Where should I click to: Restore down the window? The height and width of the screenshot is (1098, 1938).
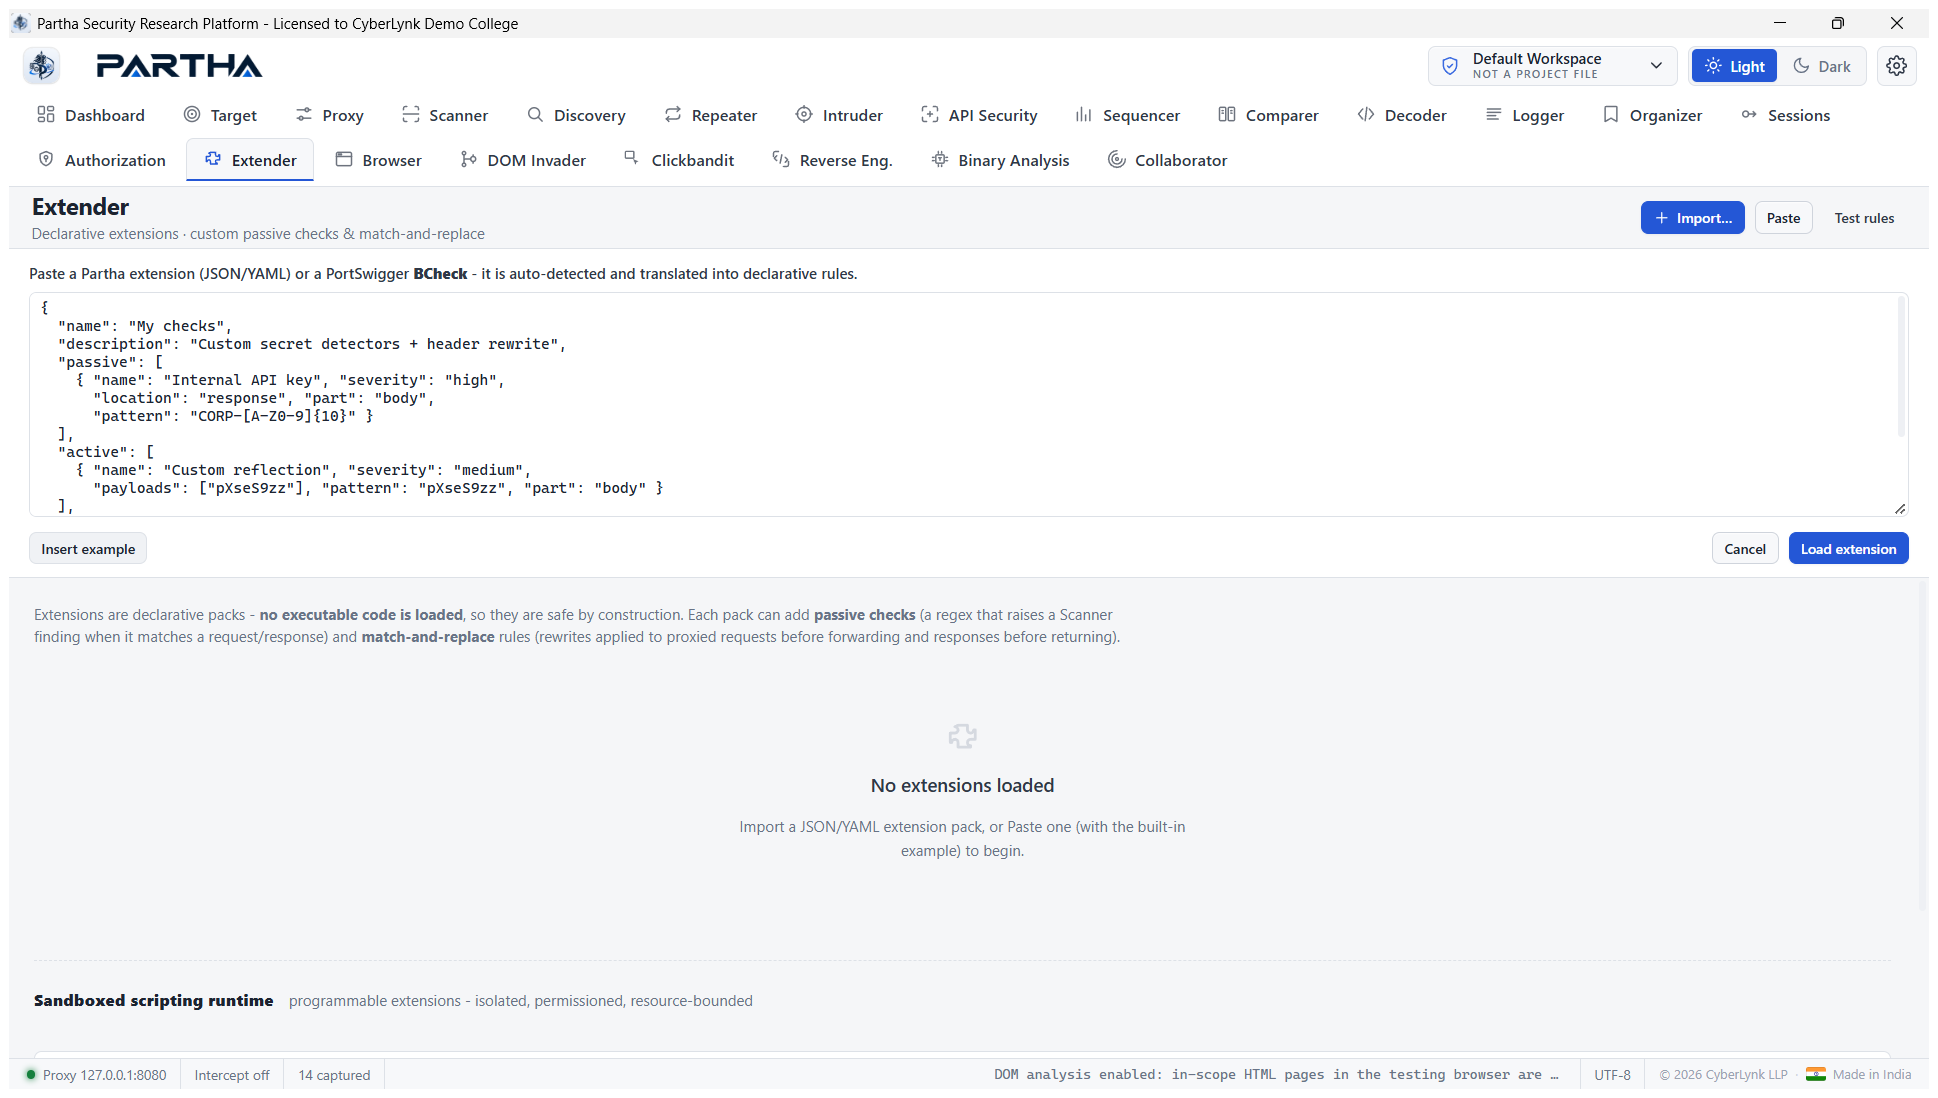point(1837,23)
